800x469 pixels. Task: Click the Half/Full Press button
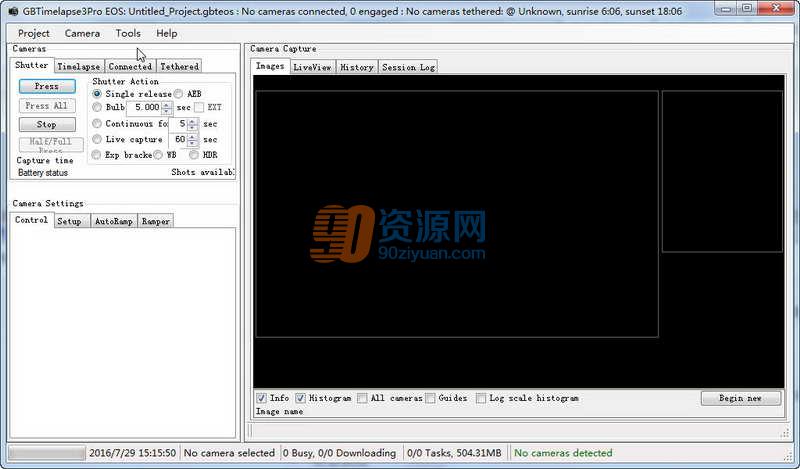point(51,145)
